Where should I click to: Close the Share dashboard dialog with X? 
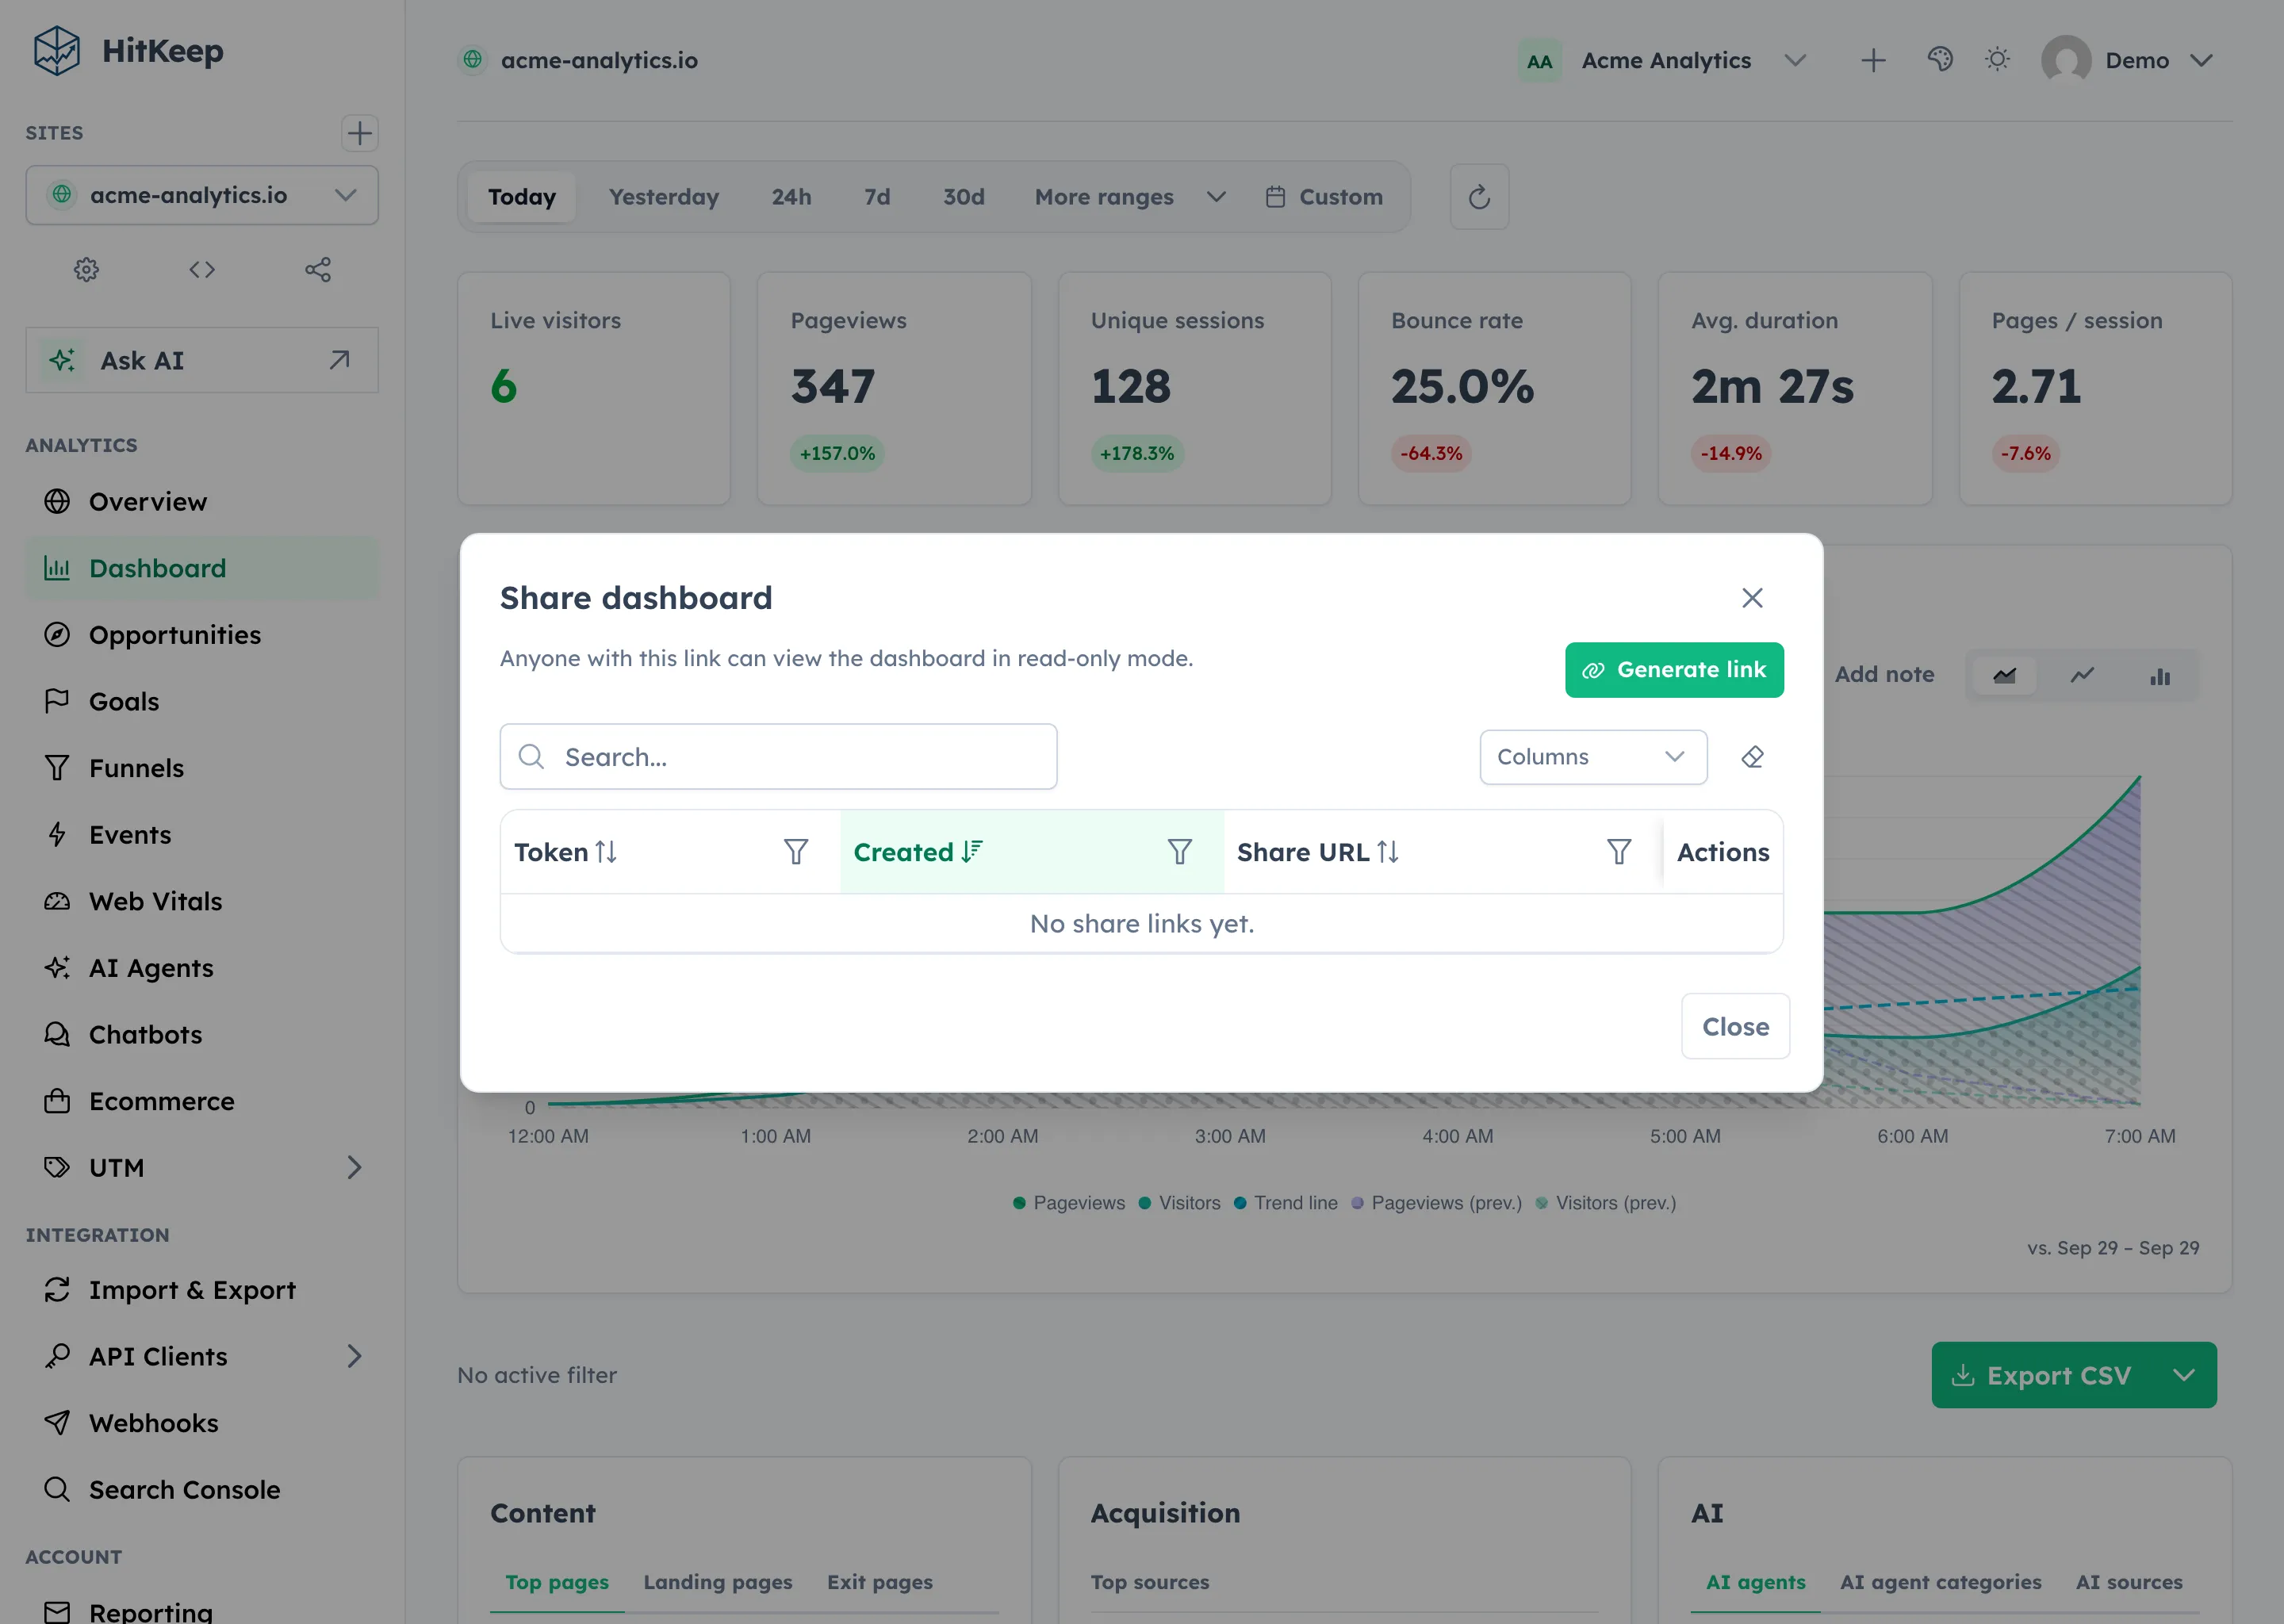coord(1752,598)
